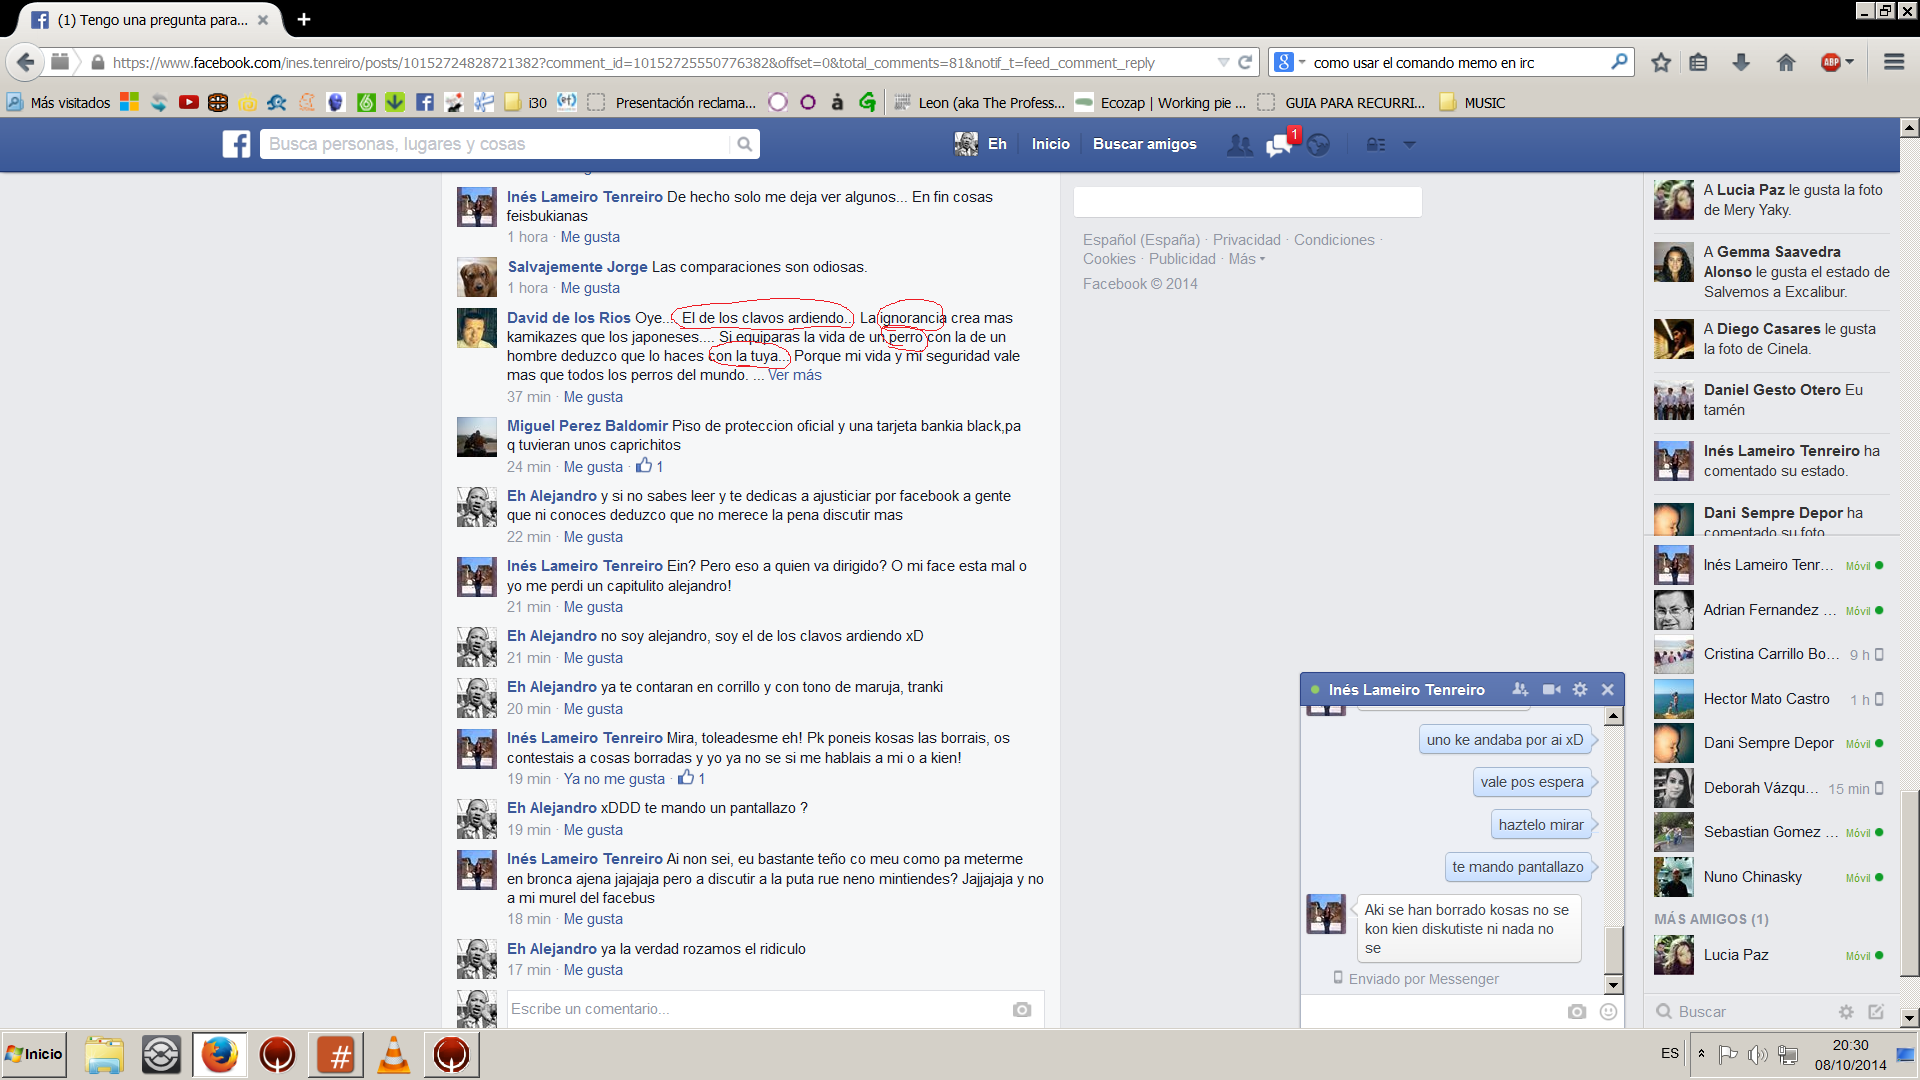
Task: Open messages icon with red badge
Action: click(x=1279, y=145)
